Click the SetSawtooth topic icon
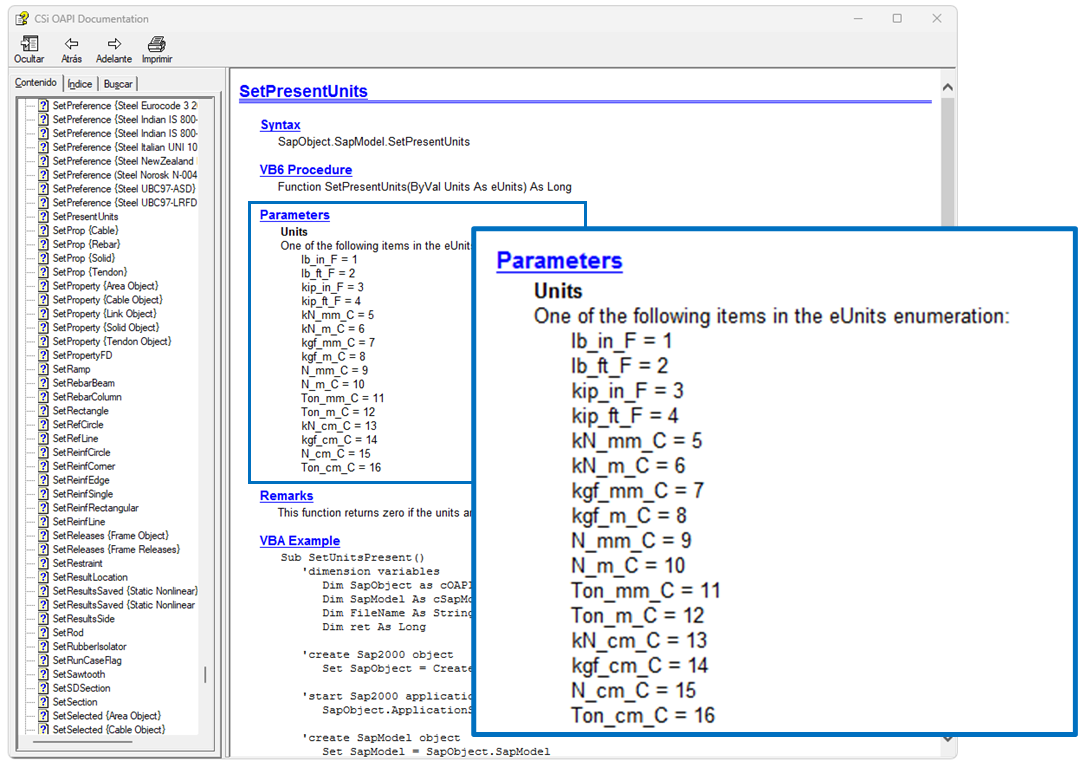This screenshot has height=761, width=1078. coord(43,674)
